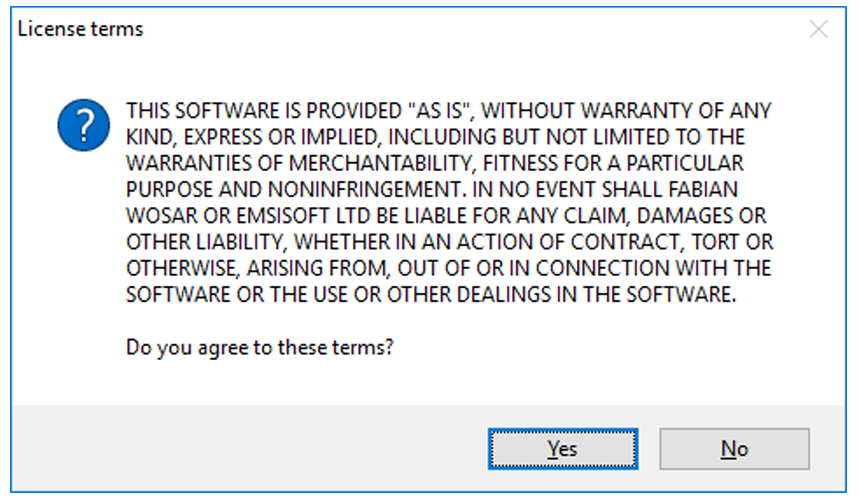861x501 pixels.
Task: Click the line starting "THIS SOFTWARE IS PROVIDED"
Action: [x=449, y=111]
